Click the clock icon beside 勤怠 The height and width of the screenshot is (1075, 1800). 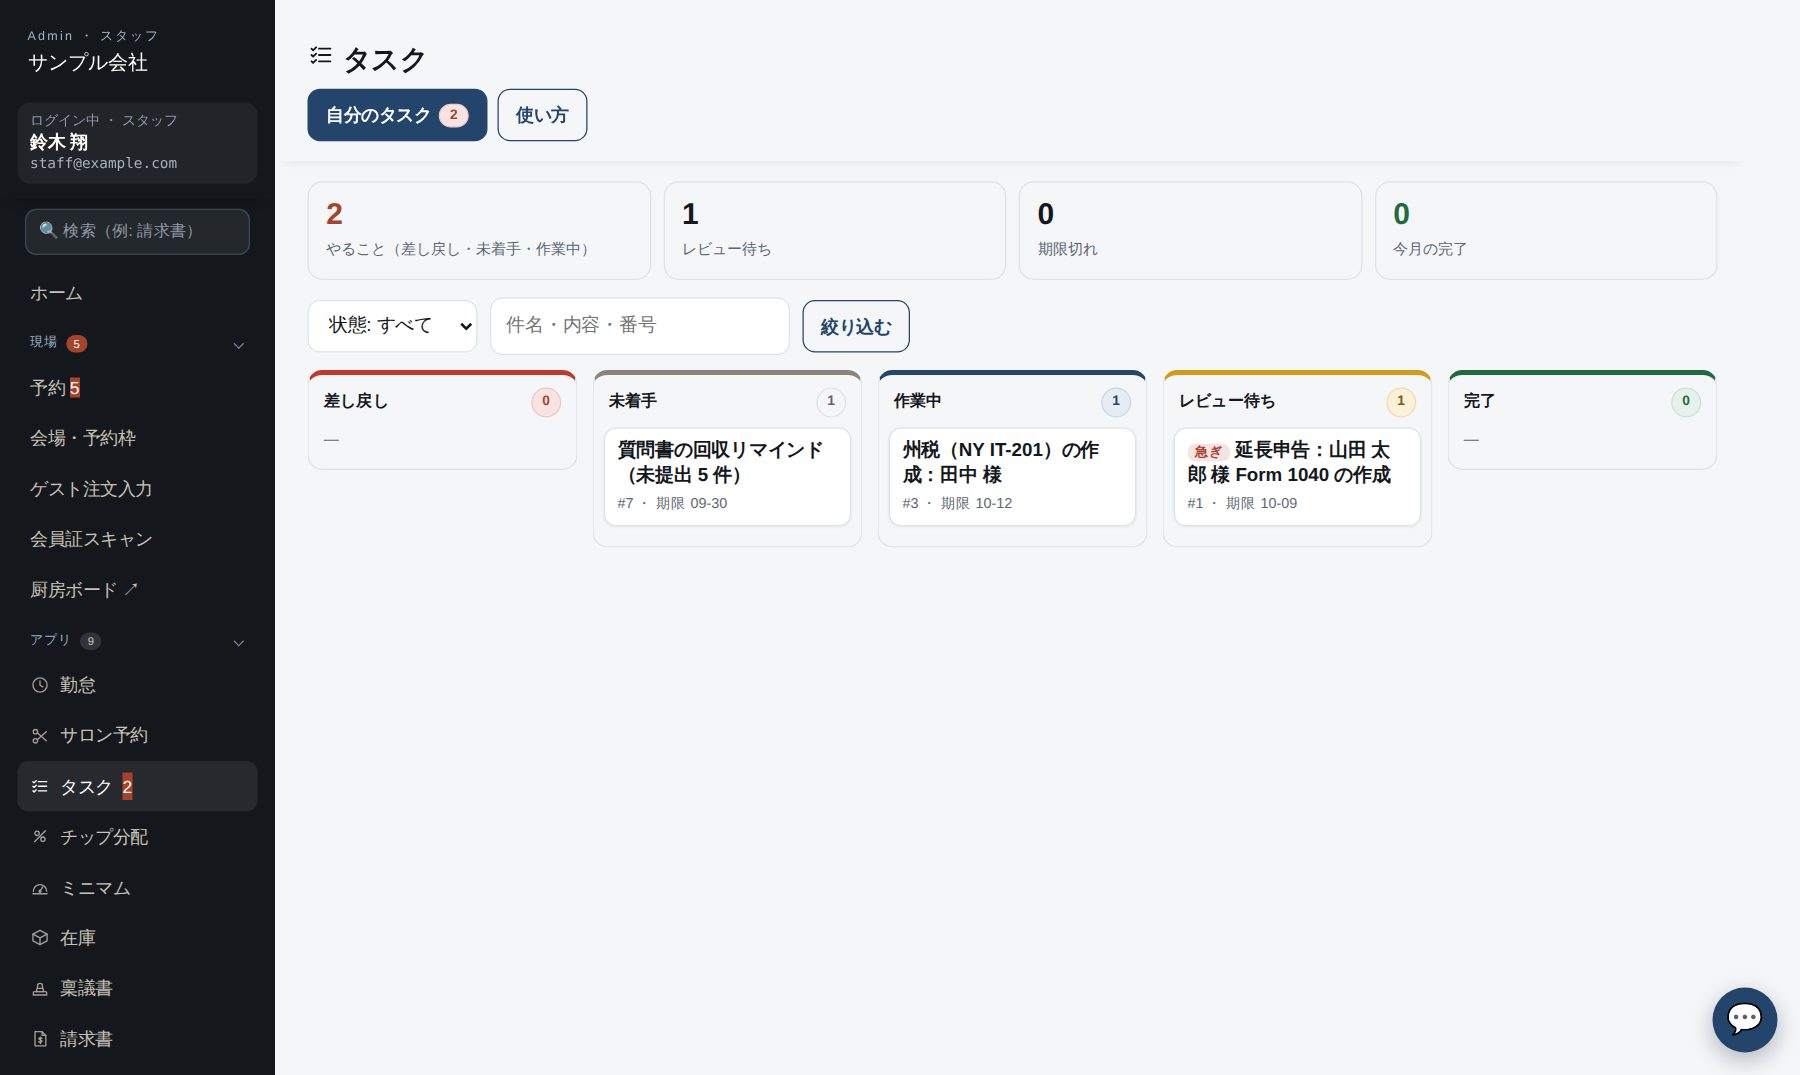click(40, 685)
